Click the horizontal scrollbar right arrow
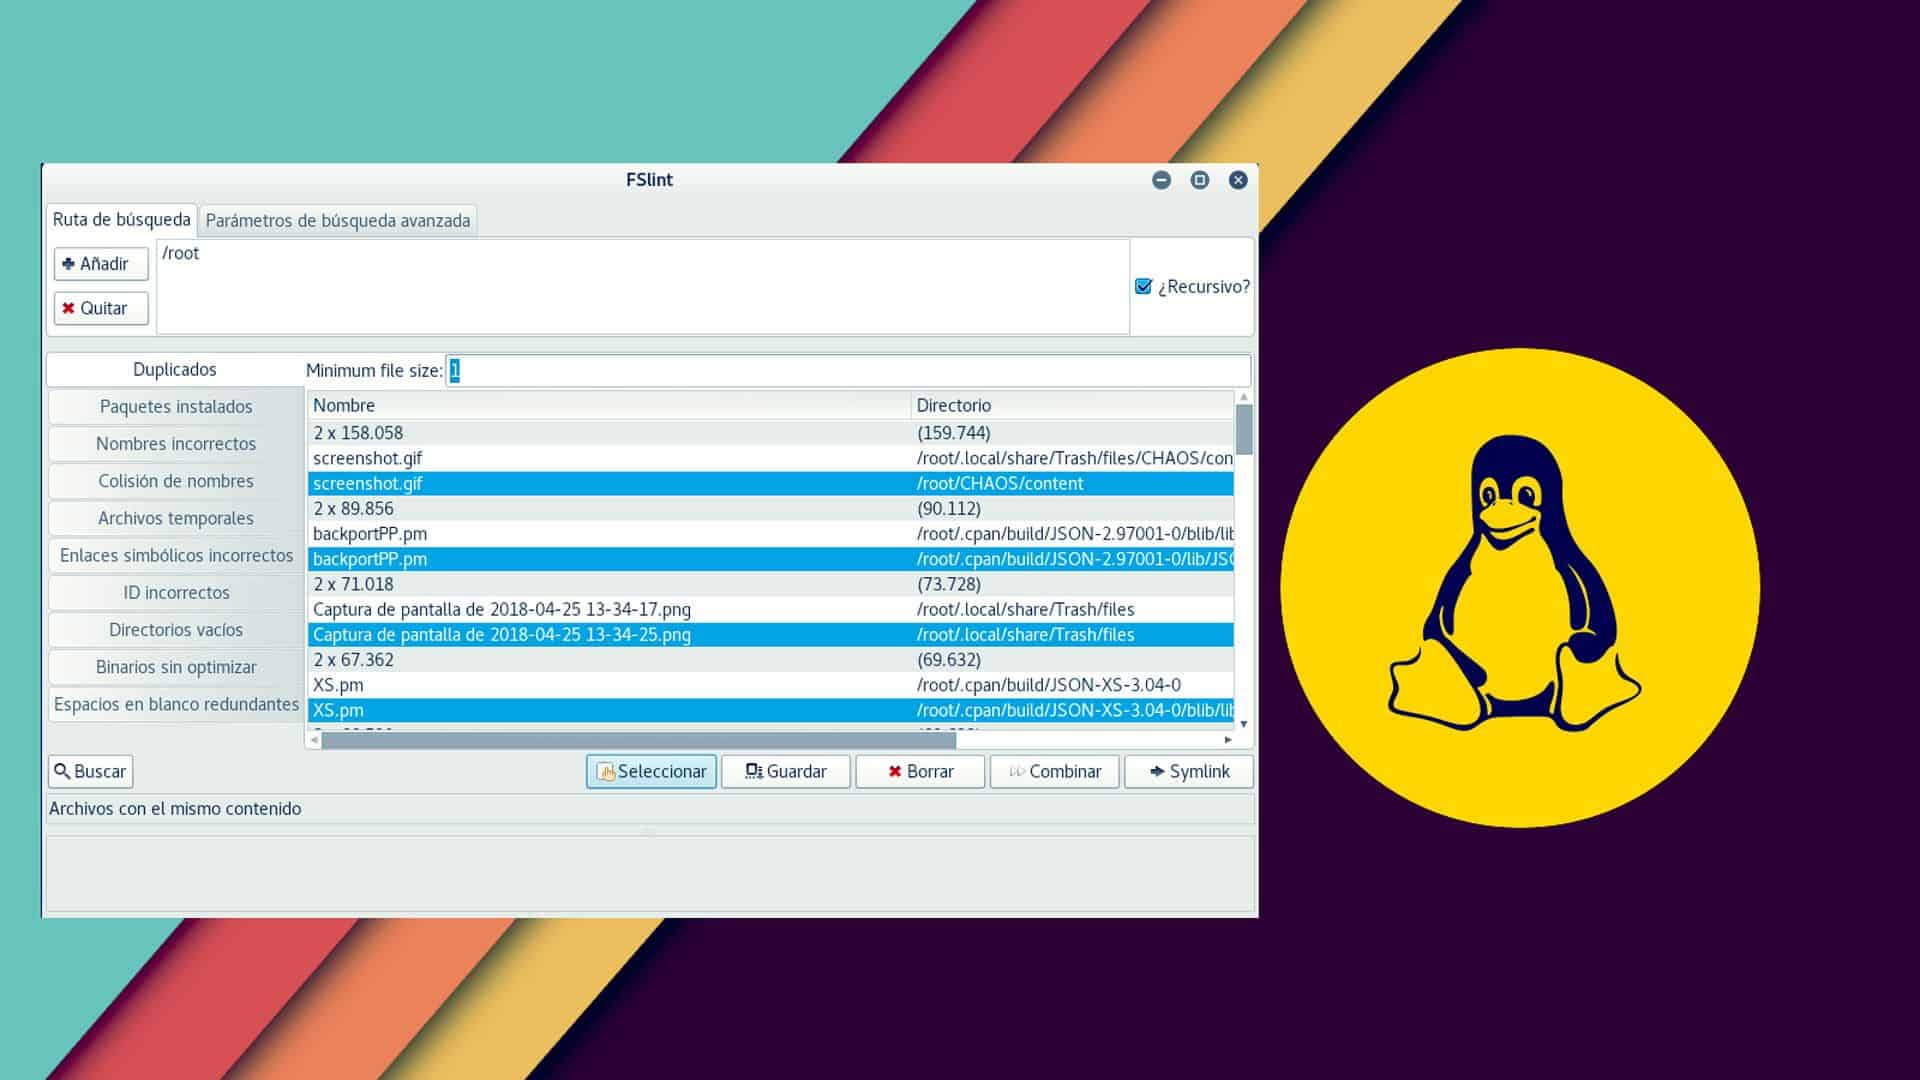This screenshot has height=1080, width=1920. coord(1227,741)
